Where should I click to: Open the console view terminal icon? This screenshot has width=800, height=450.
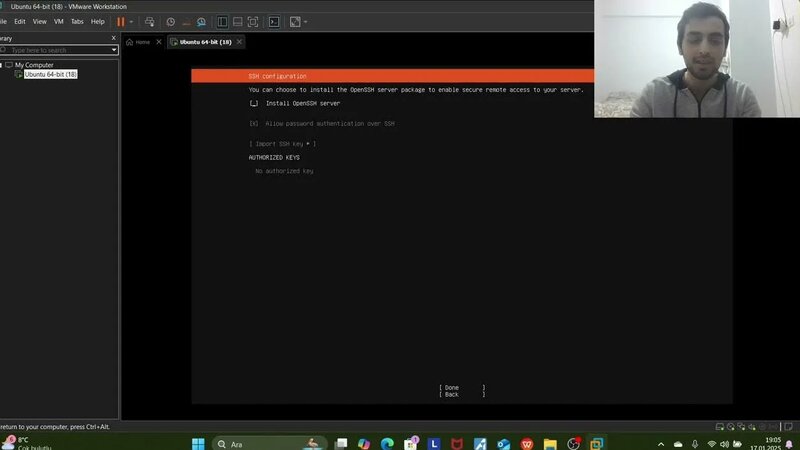pos(274,22)
